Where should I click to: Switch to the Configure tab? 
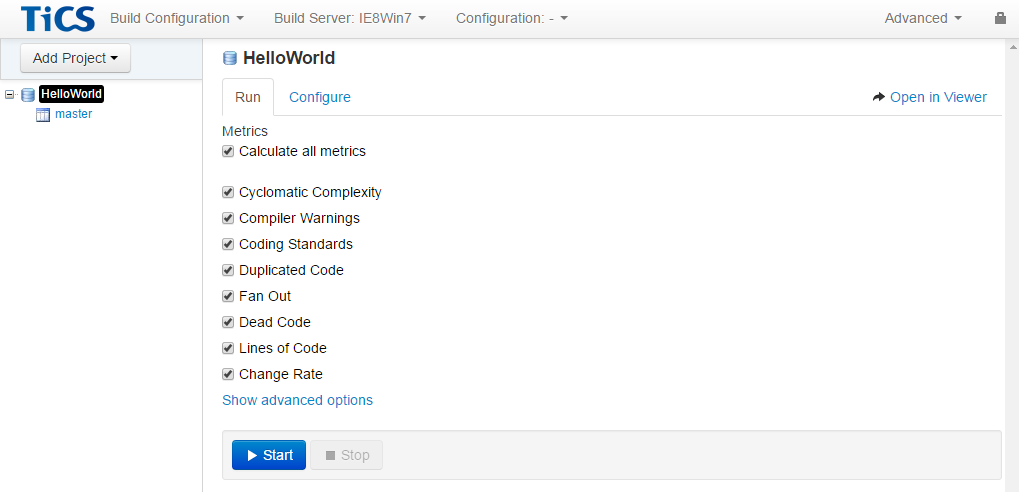coord(320,97)
